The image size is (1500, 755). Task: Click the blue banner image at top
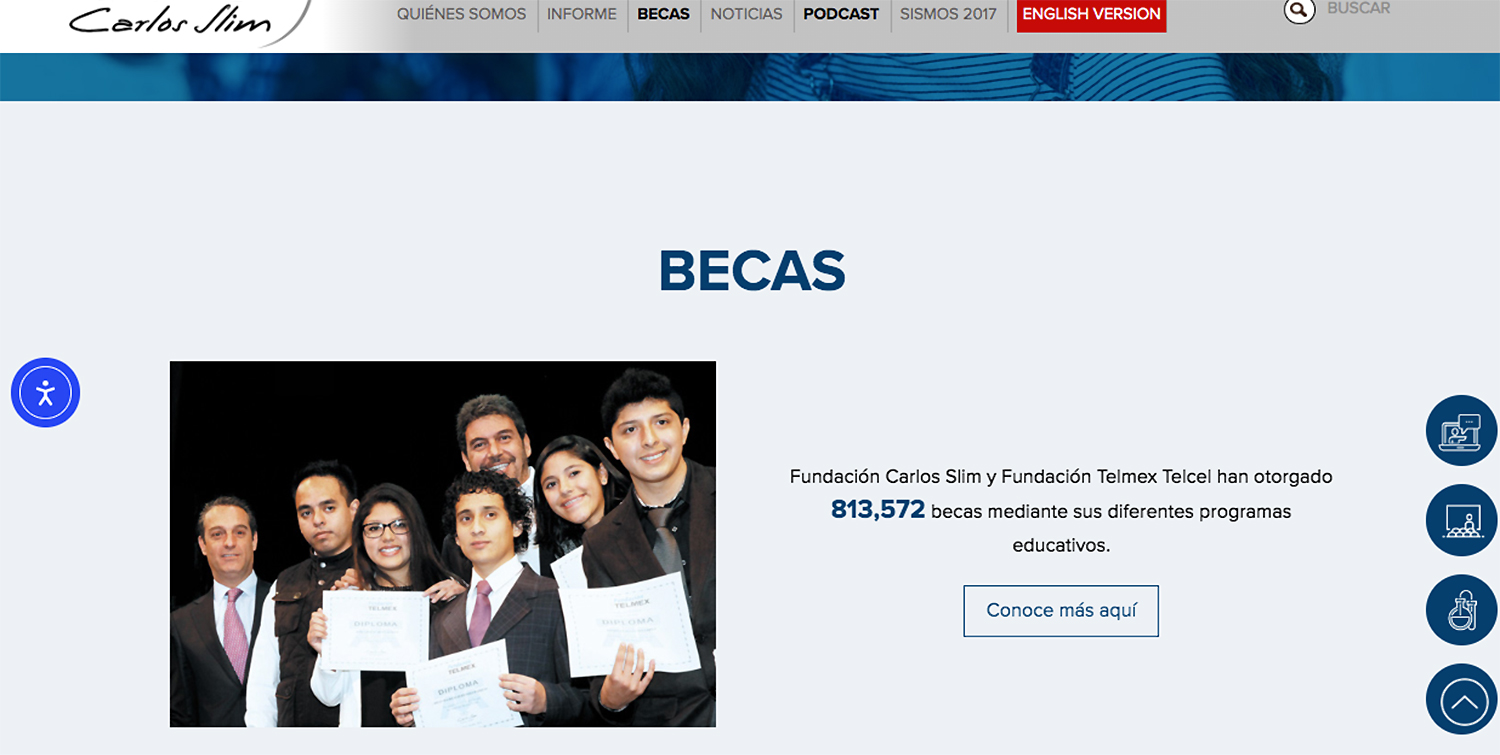pos(750,77)
